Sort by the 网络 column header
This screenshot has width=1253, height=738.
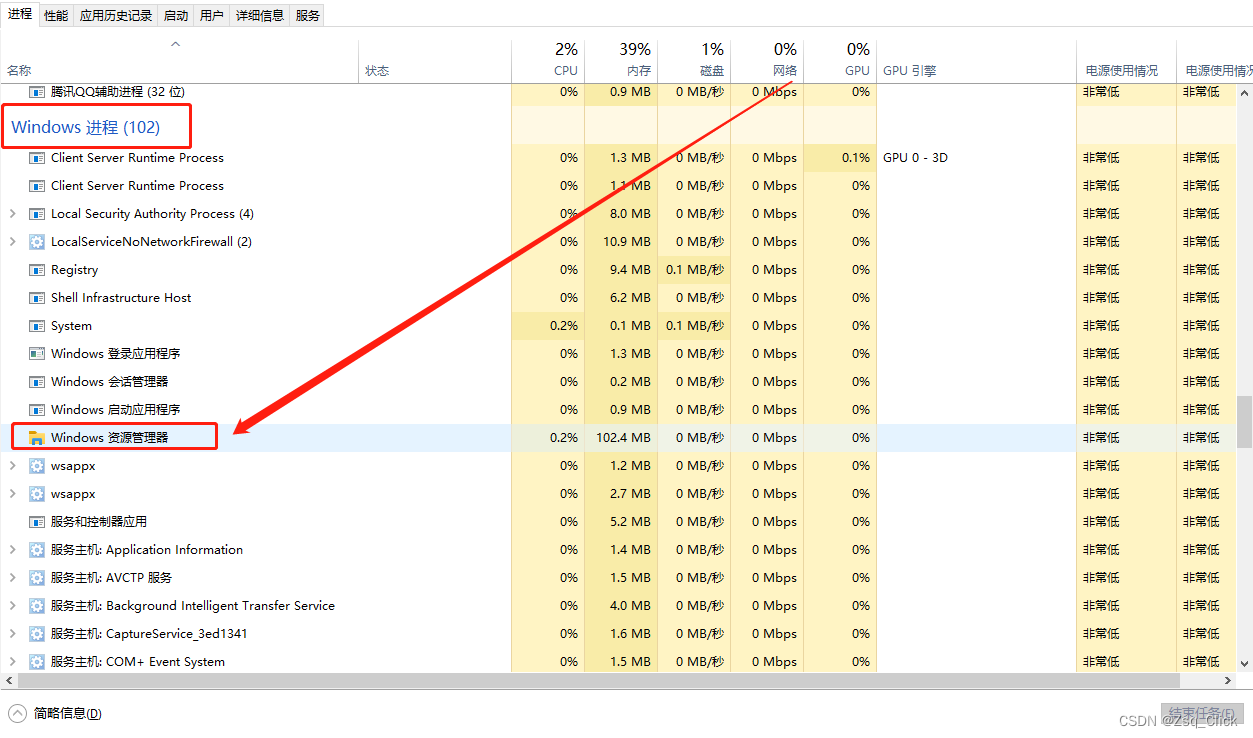click(x=767, y=60)
